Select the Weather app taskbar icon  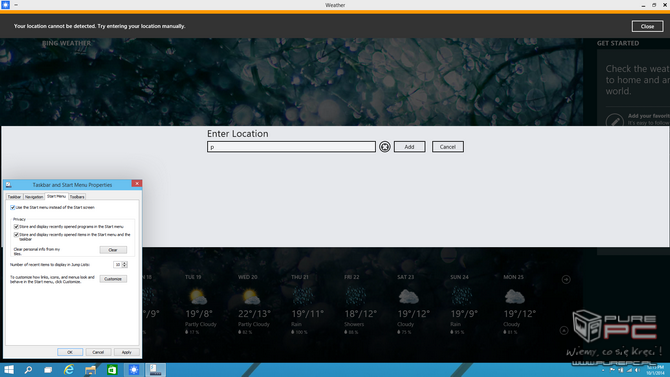point(134,370)
